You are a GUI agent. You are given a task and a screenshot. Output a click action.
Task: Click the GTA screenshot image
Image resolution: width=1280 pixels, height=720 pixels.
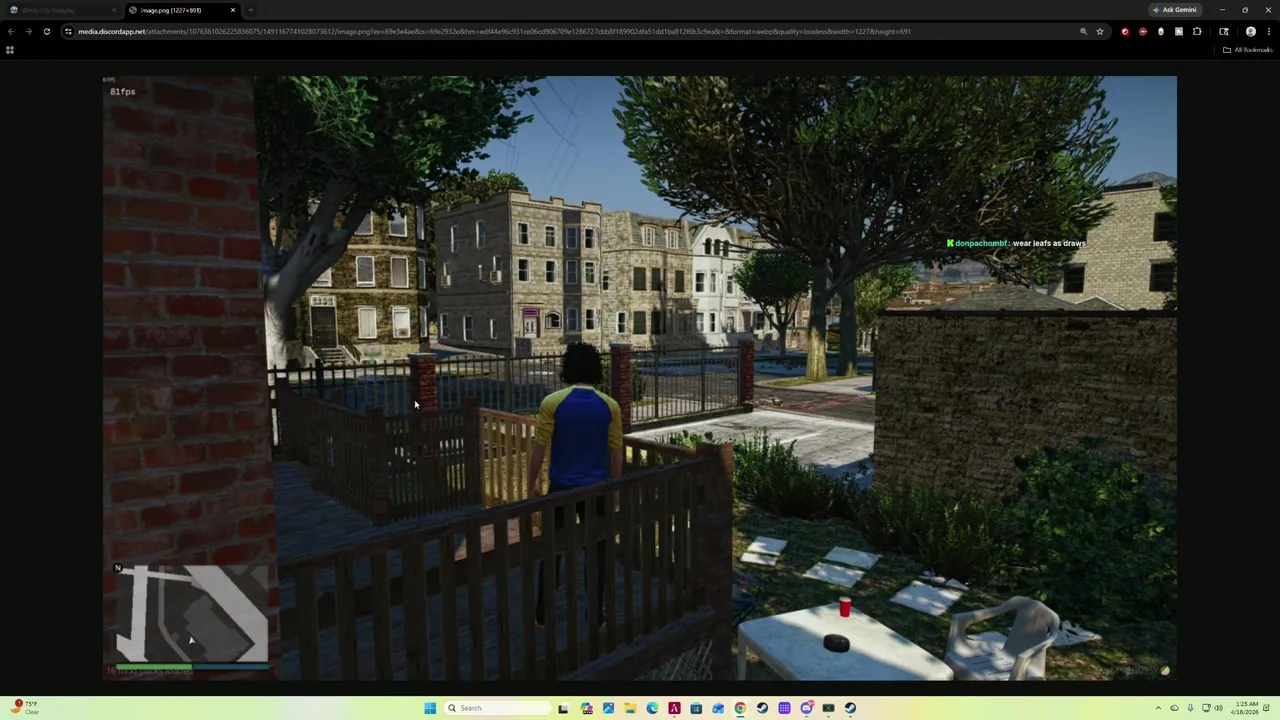pos(640,378)
